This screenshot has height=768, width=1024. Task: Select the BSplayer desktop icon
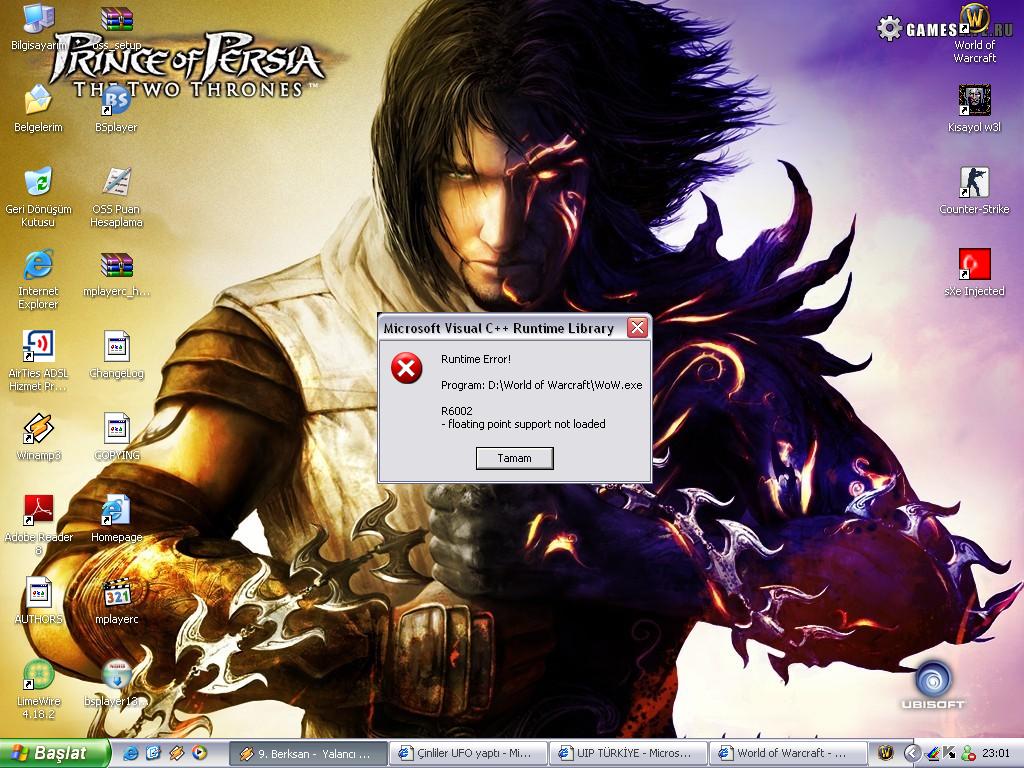tap(116, 101)
